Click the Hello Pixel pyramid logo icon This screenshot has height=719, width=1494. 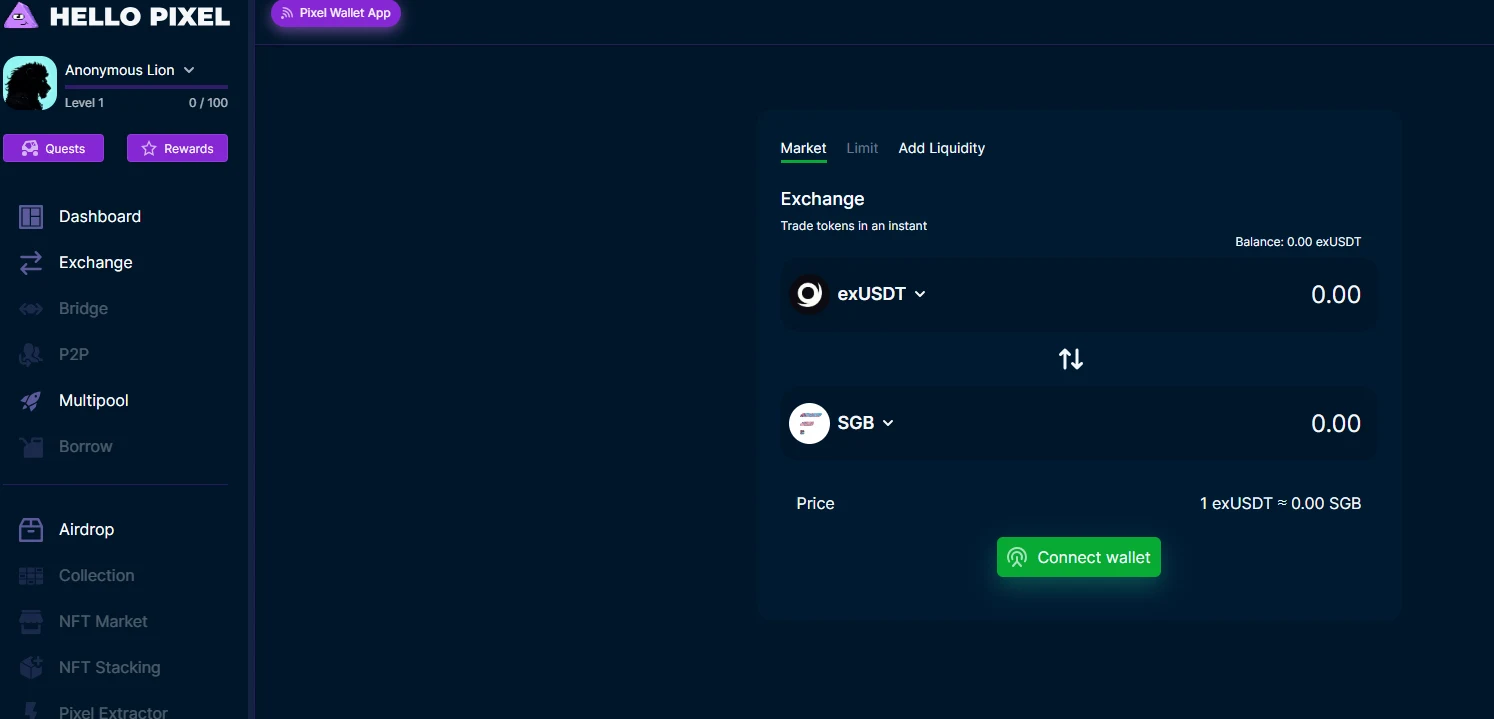tap(21, 15)
